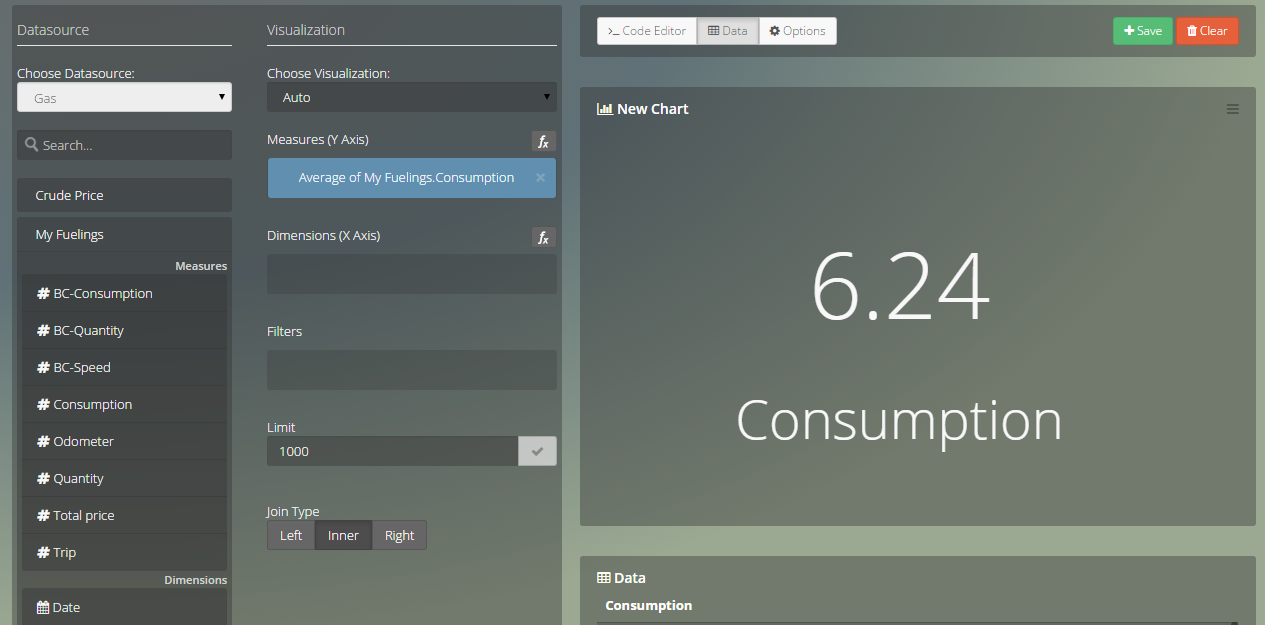Open the Choose Visualization dropdown
This screenshot has width=1265, height=625.
(411, 98)
